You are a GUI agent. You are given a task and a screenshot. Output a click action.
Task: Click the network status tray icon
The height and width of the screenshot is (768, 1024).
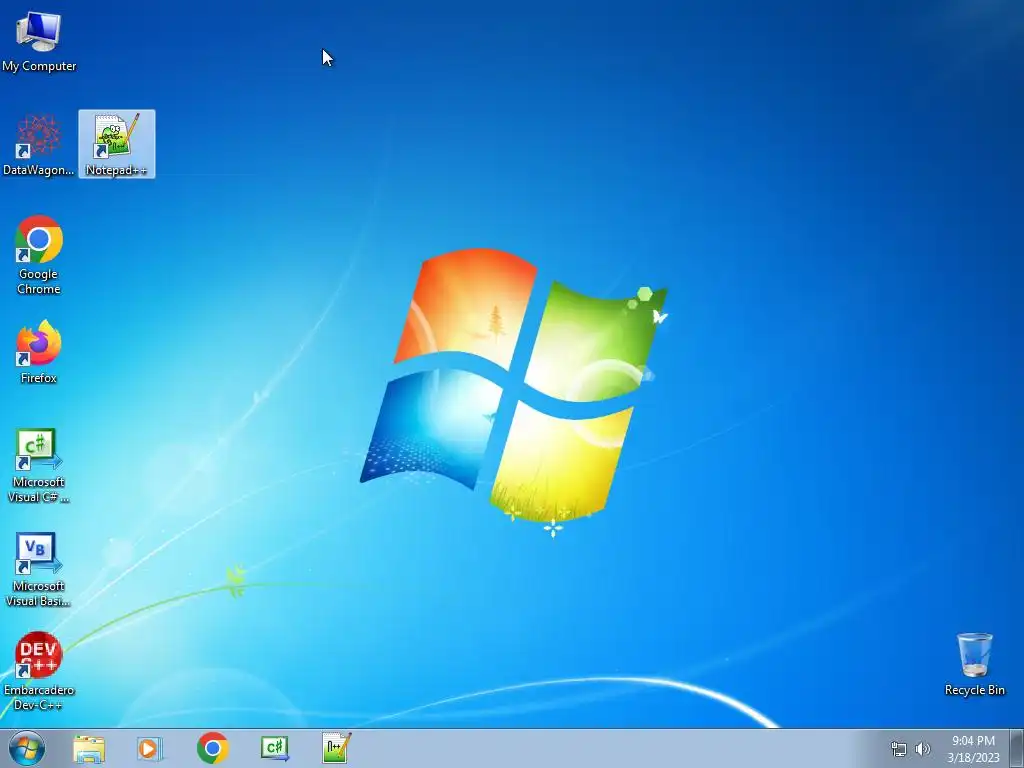tap(899, 749)
